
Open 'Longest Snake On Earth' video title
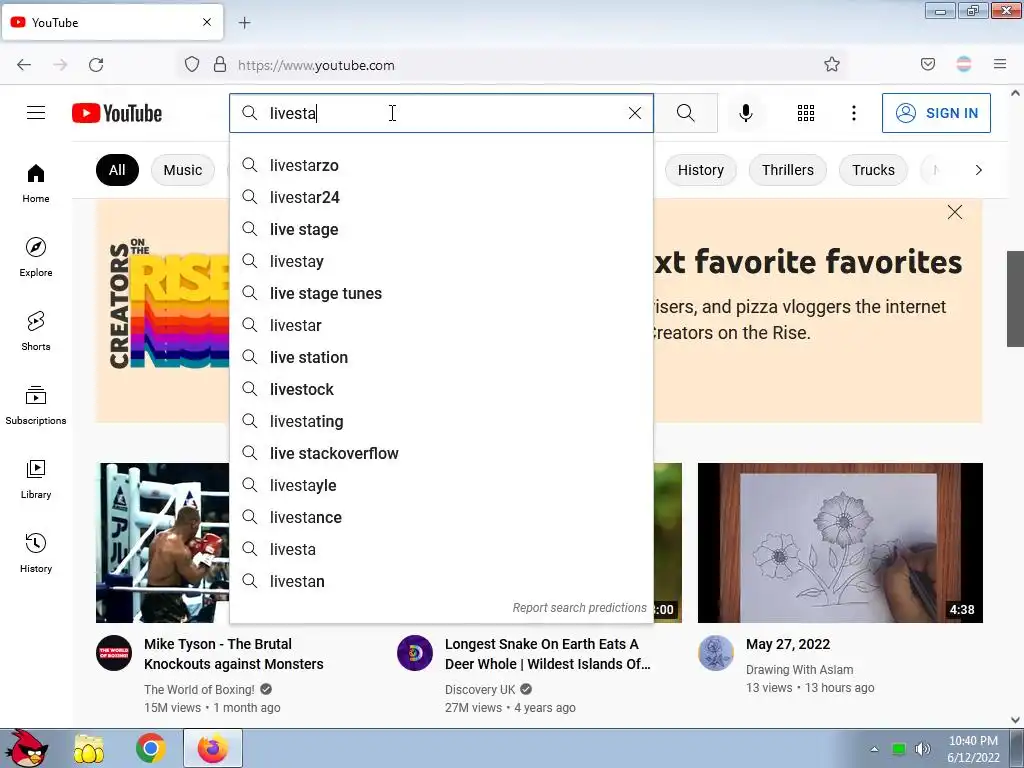tap(547, 654)
